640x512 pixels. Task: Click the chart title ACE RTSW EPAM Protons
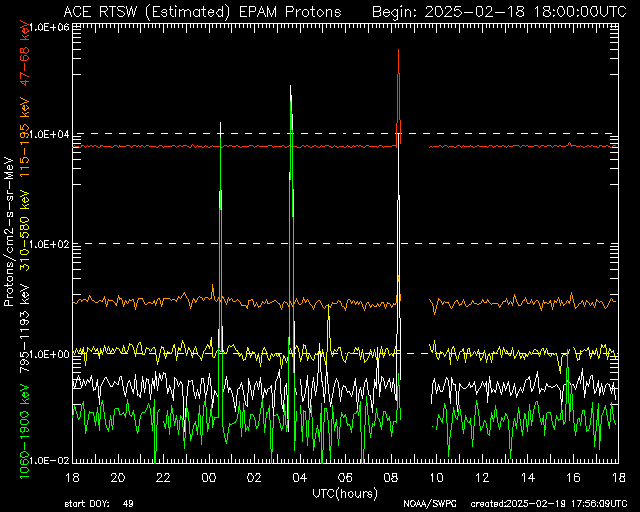click(202, 12)
